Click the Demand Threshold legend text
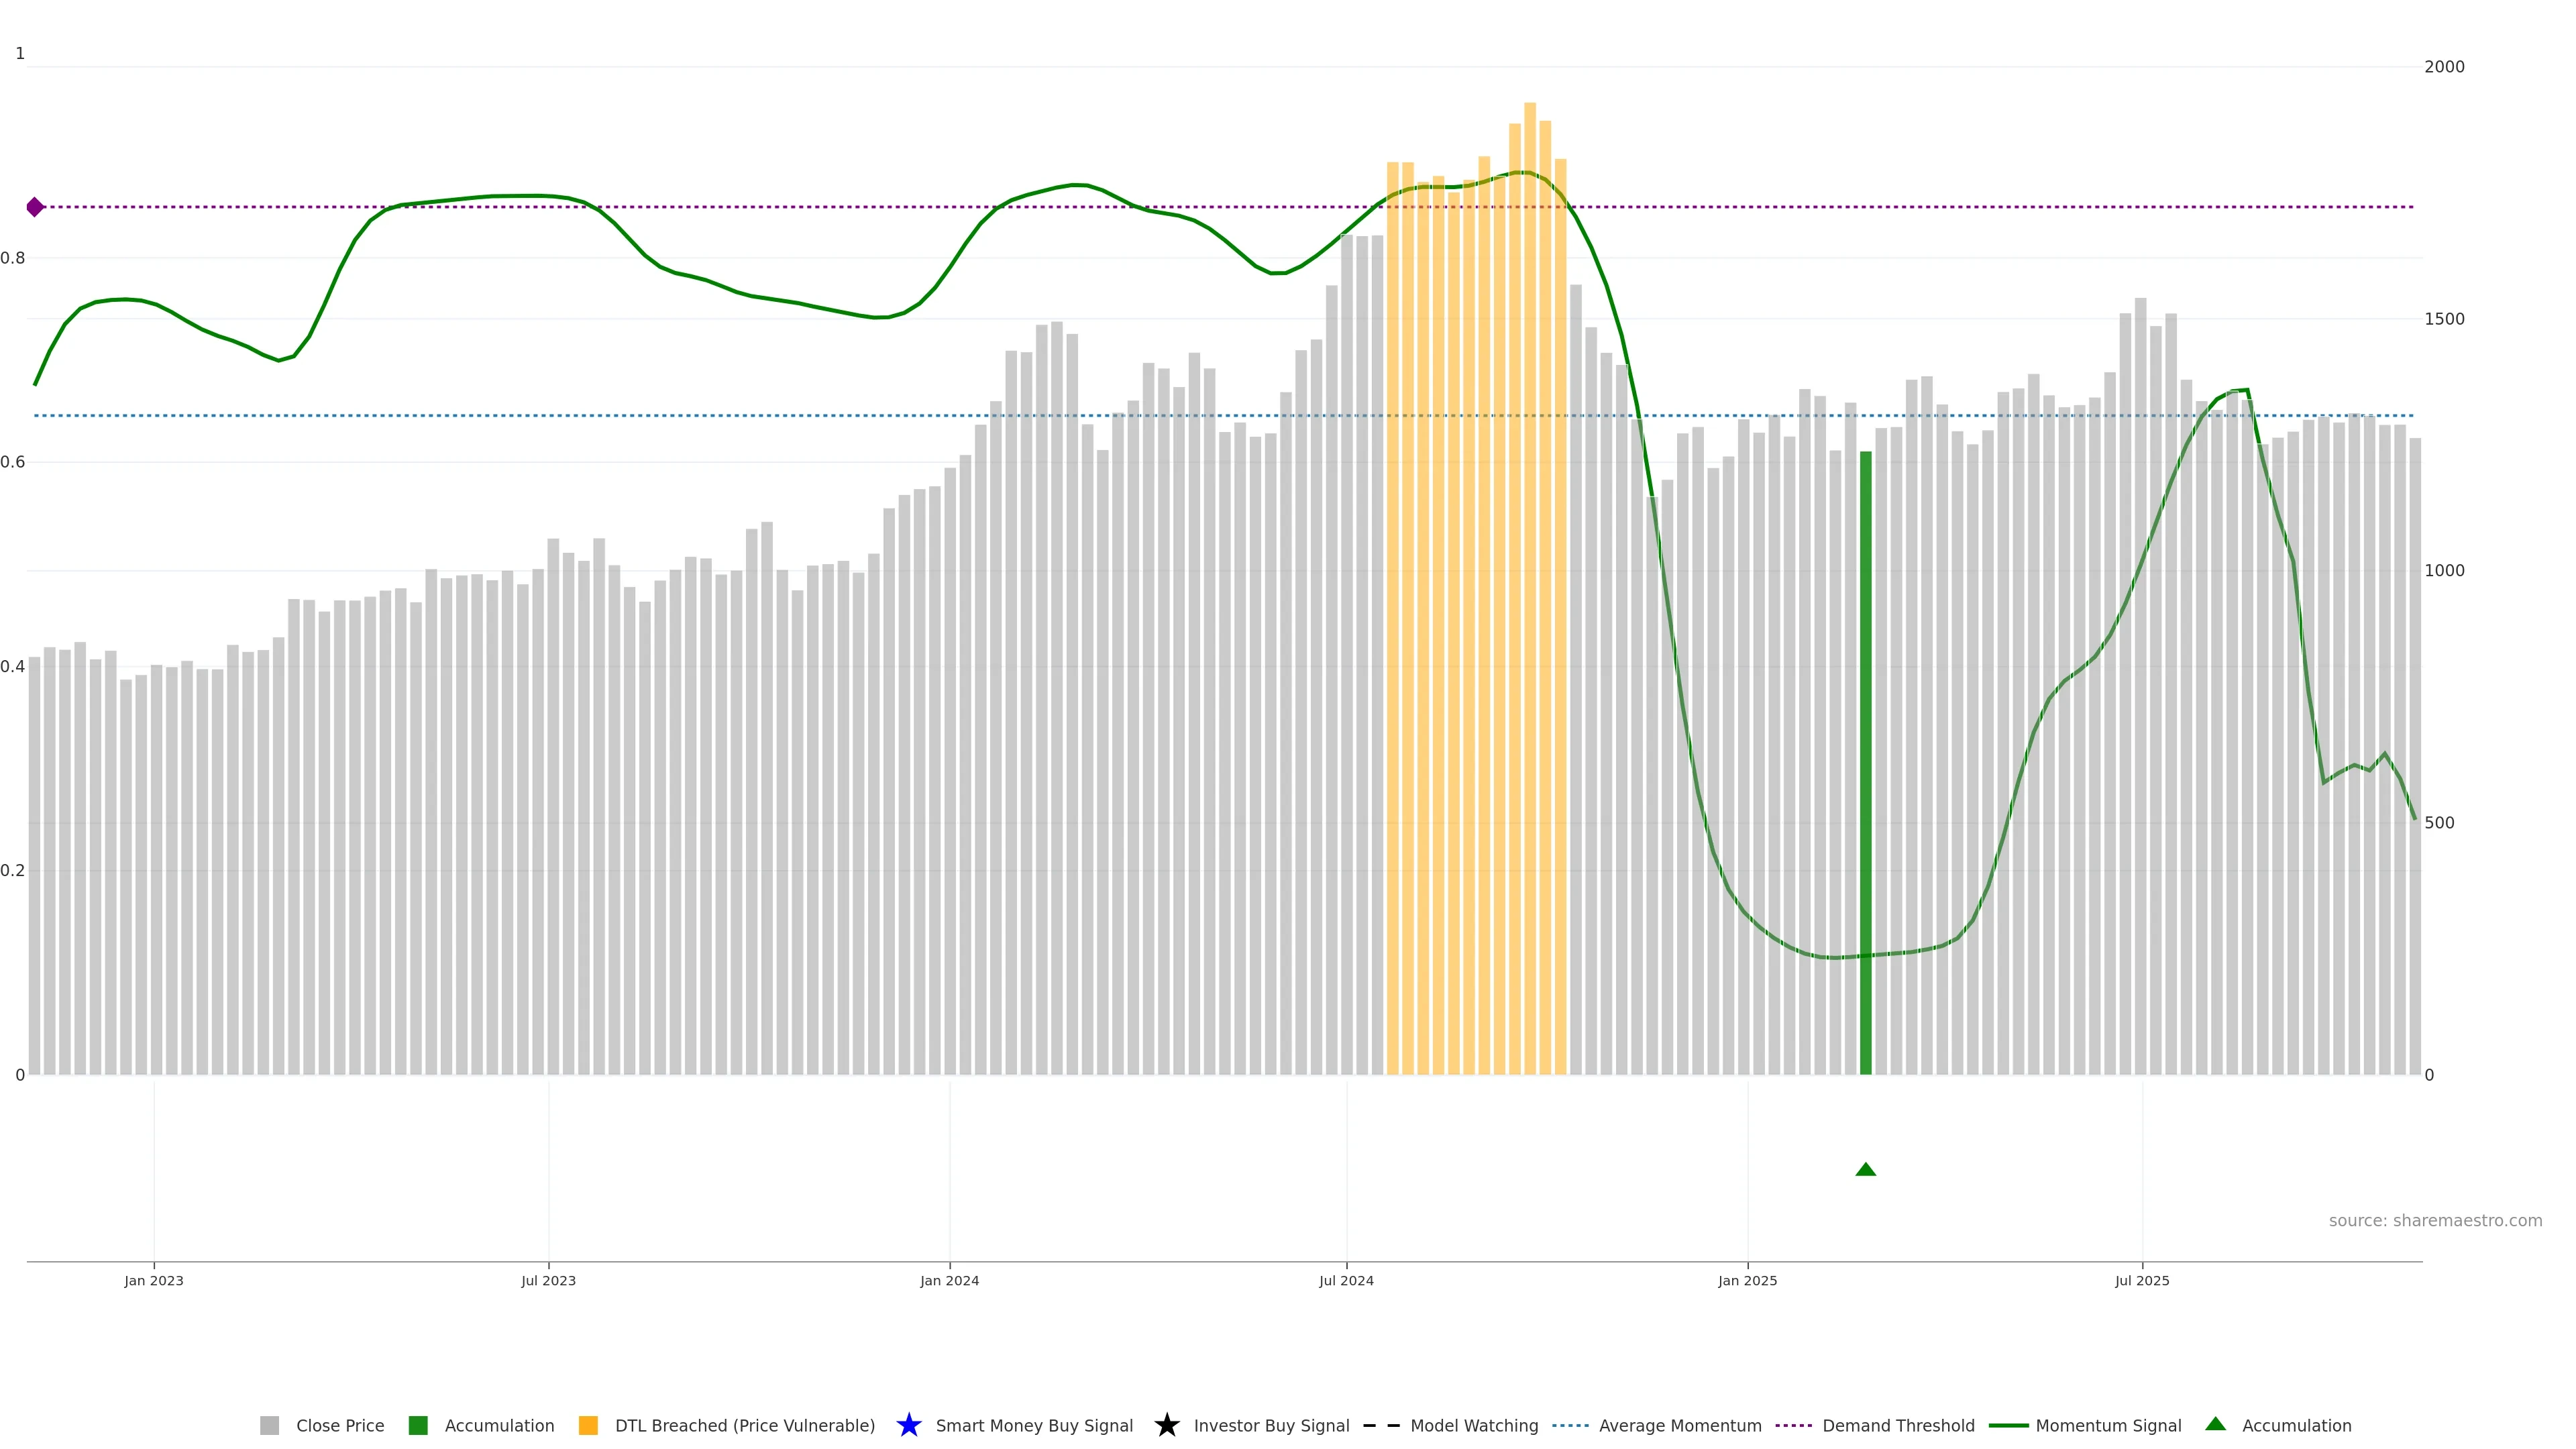The width and height of the screenshot is (2576, 1449). click(x=1898, y=1425)
